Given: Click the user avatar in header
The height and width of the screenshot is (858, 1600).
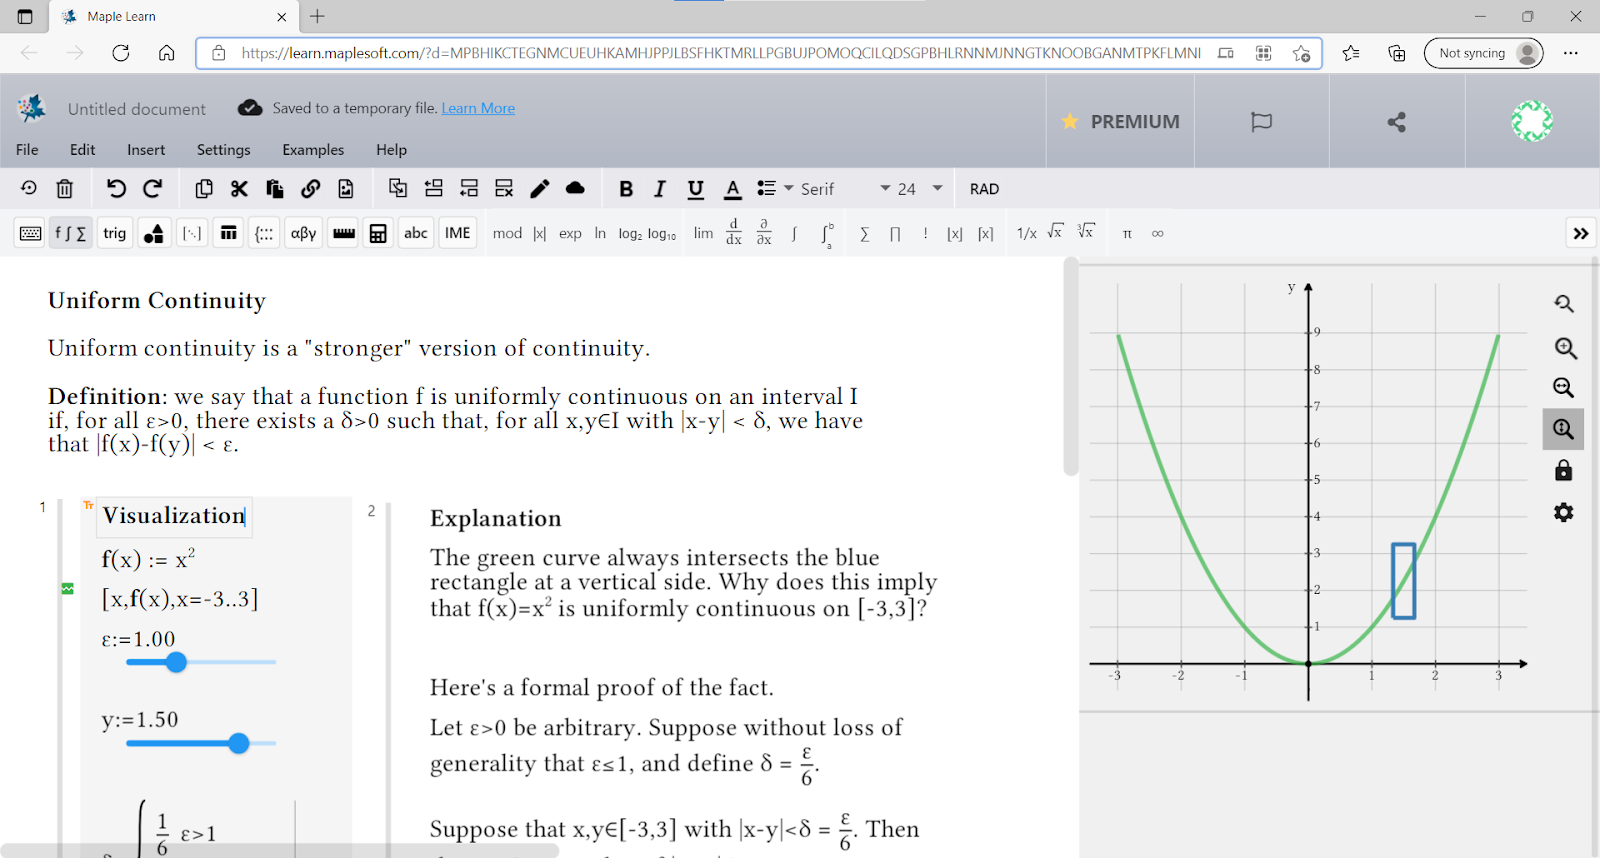Looking at the screenshot, I should click(x=1531, y=121).
